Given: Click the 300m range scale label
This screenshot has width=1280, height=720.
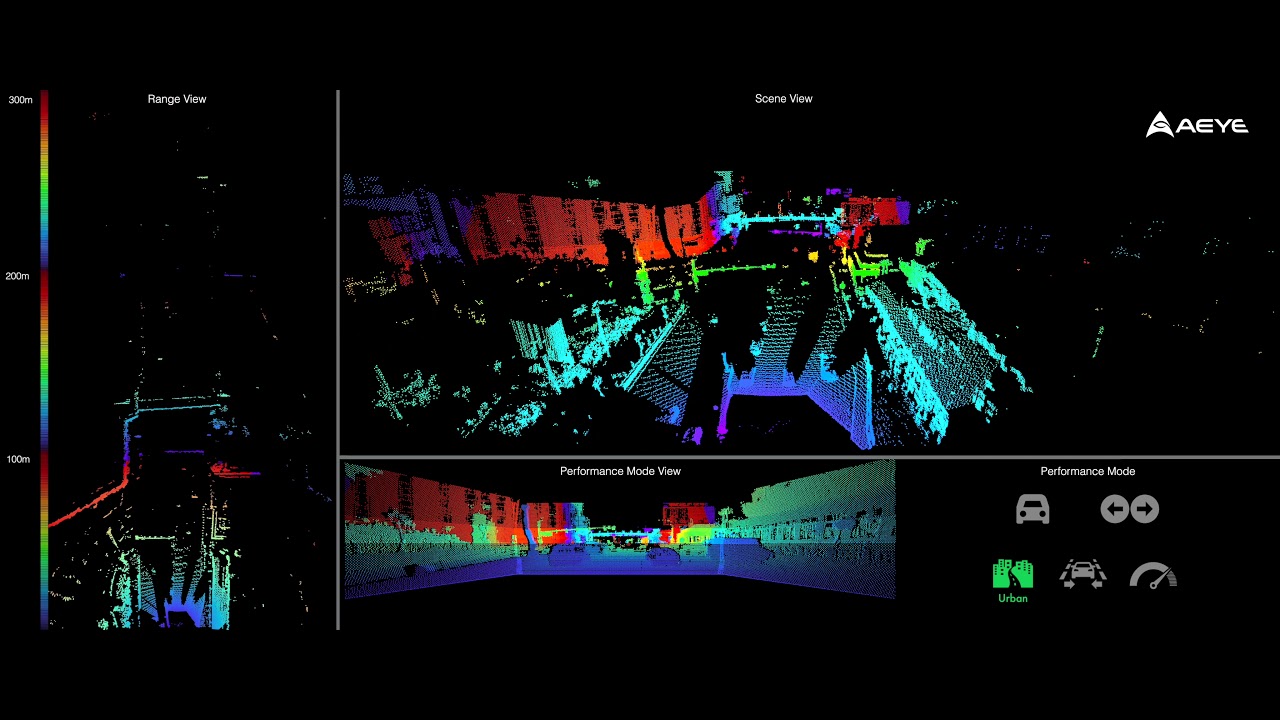Looking at the screenshot, I should click(x=20, y=100).
